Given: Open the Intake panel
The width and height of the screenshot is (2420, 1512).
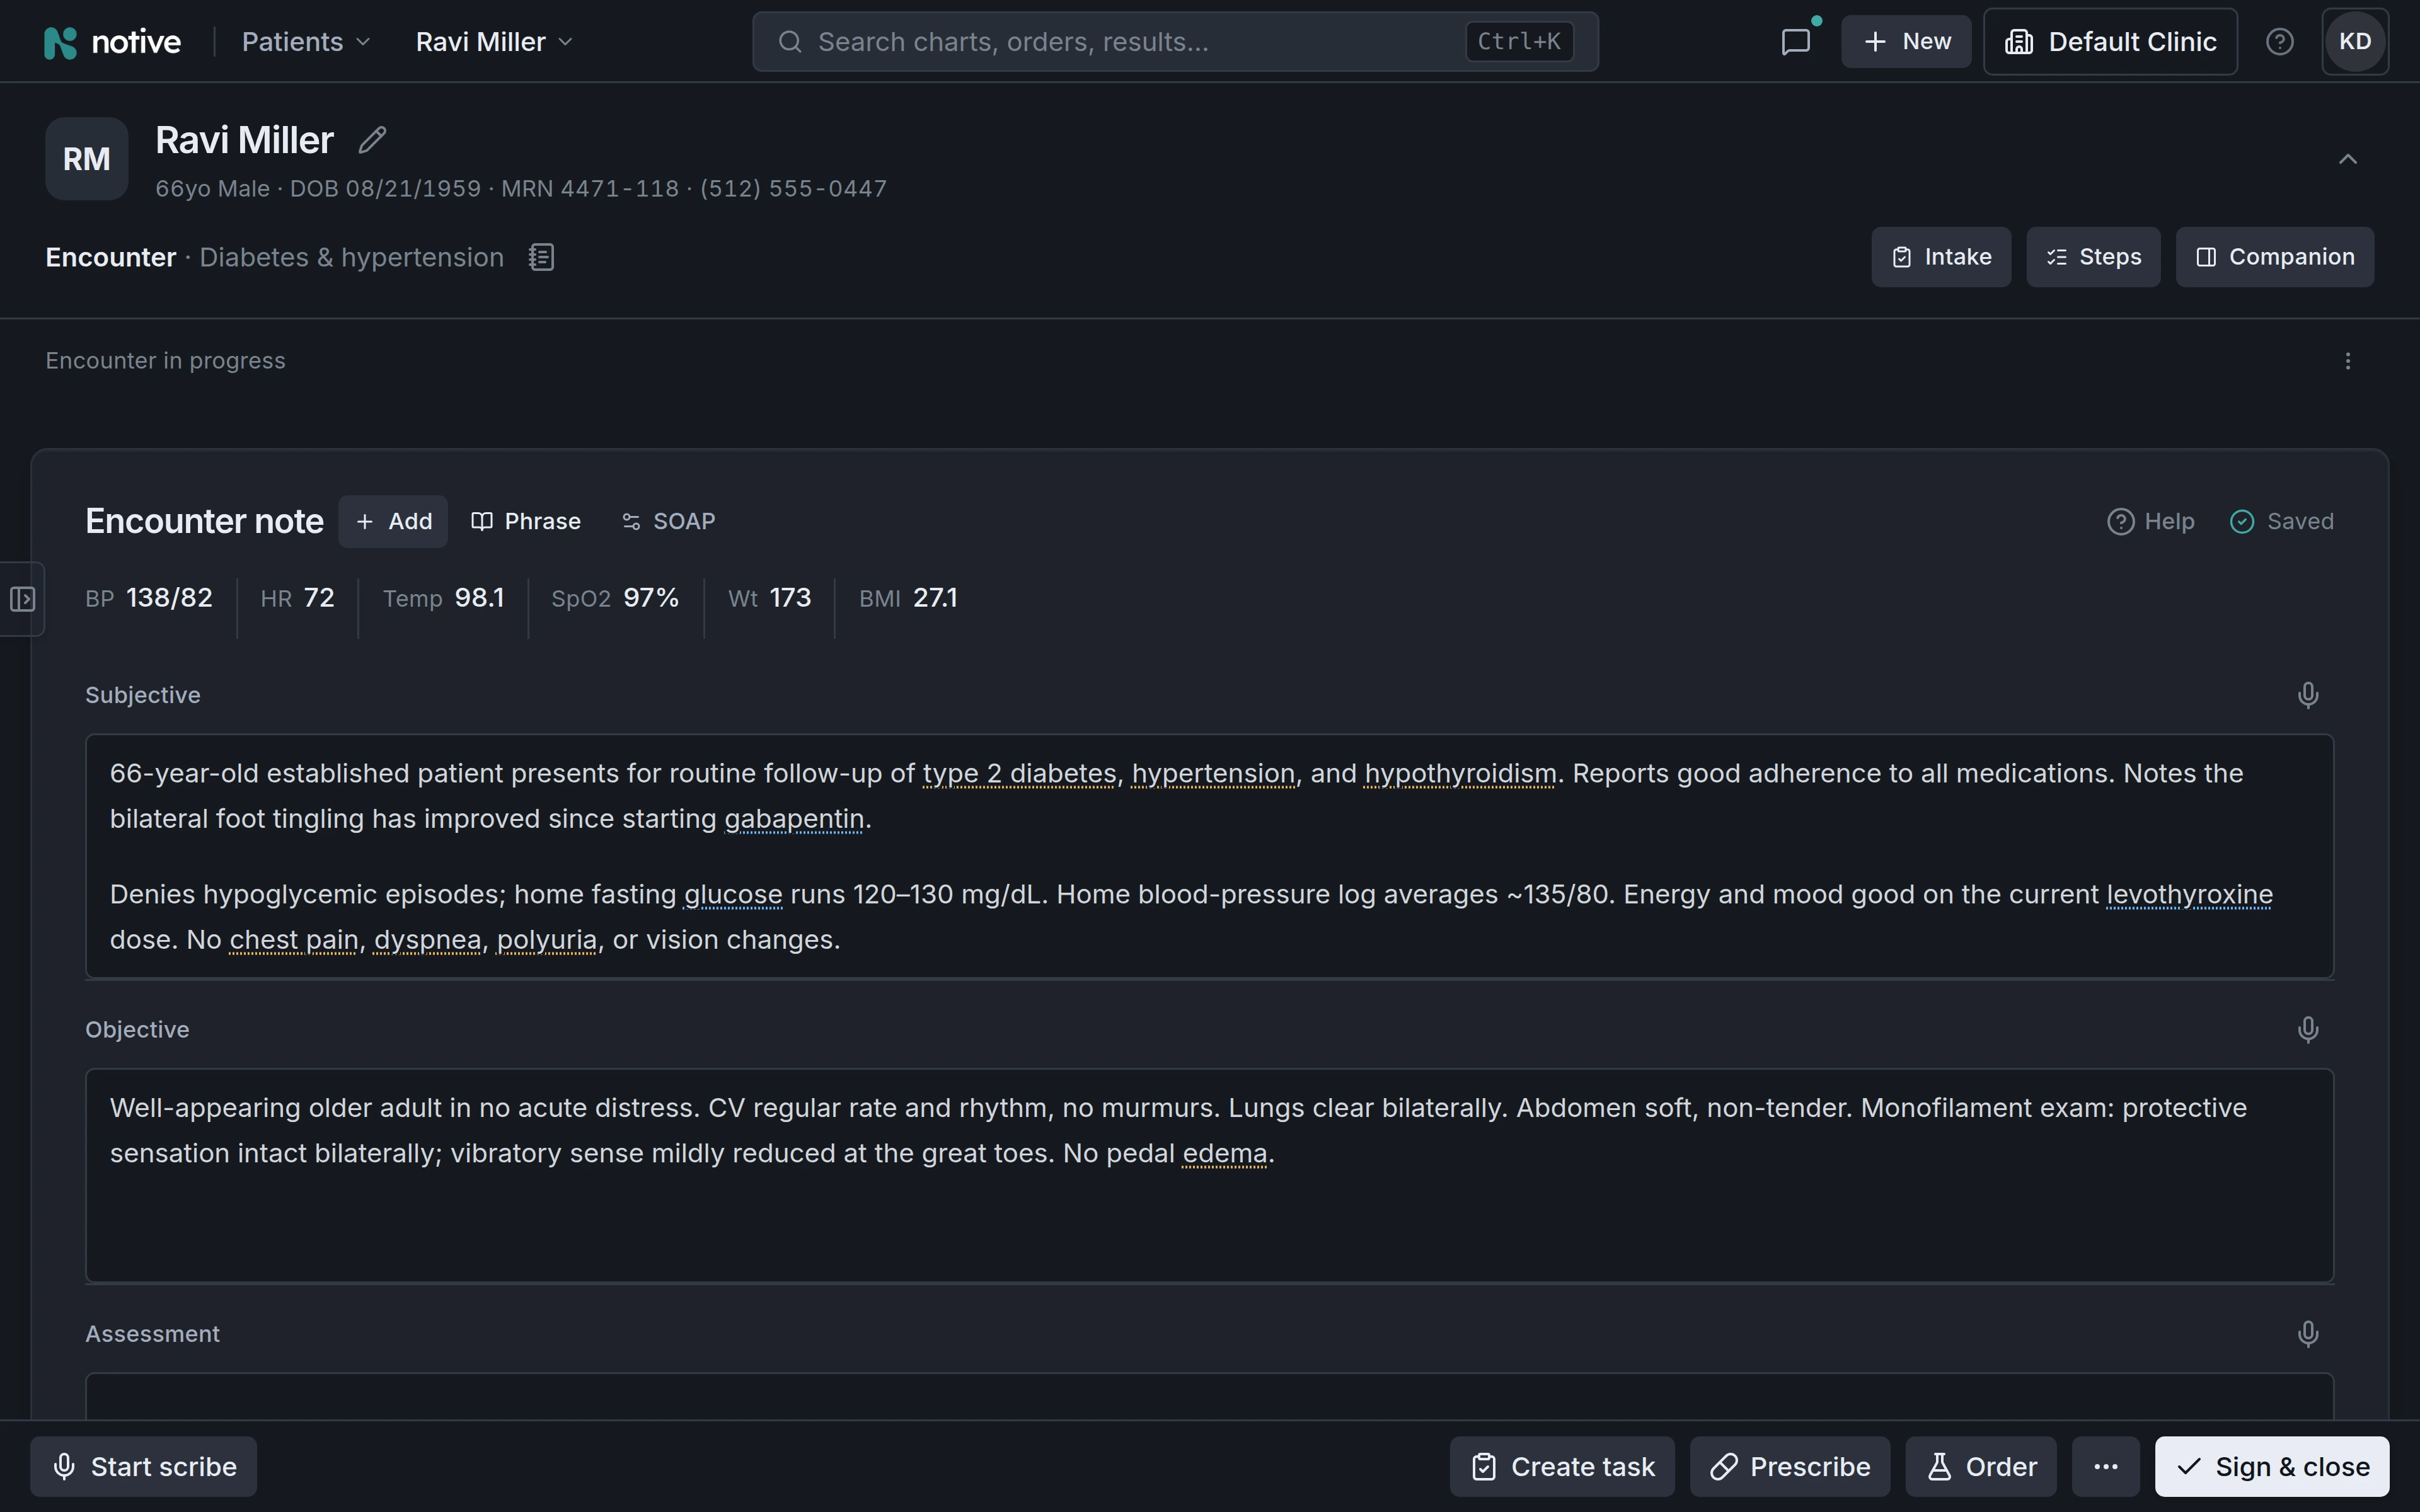Looking at the screenshot, I should (1941, 257).
